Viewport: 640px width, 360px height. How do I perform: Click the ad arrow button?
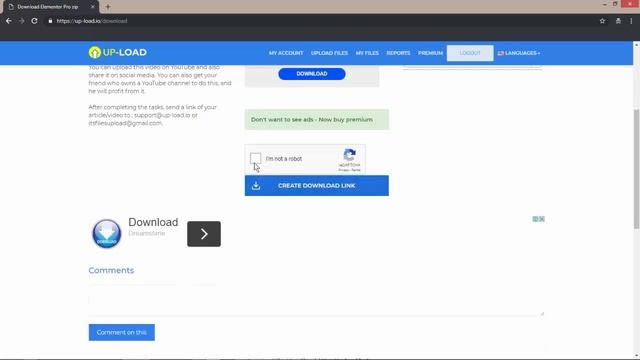coord(204,234)
